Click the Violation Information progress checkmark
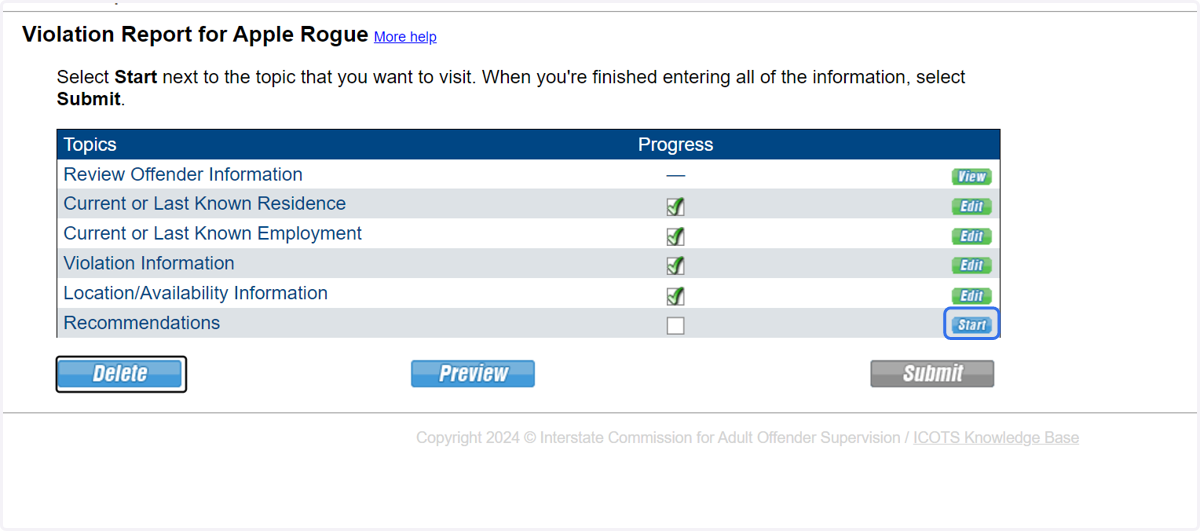 (x=676, y=266)
